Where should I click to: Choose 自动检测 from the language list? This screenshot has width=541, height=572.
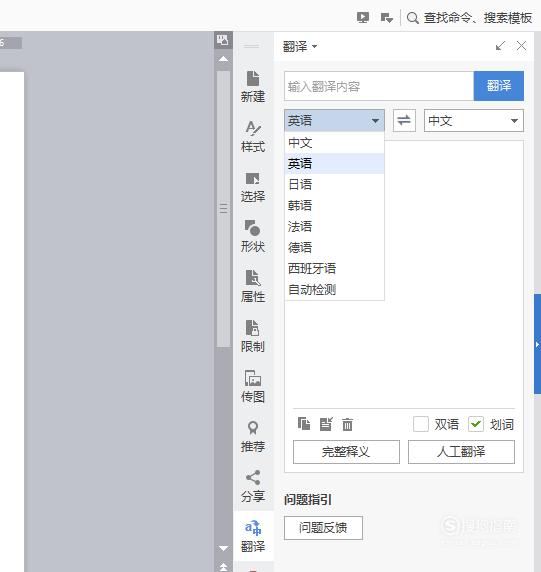coord(334,290)
